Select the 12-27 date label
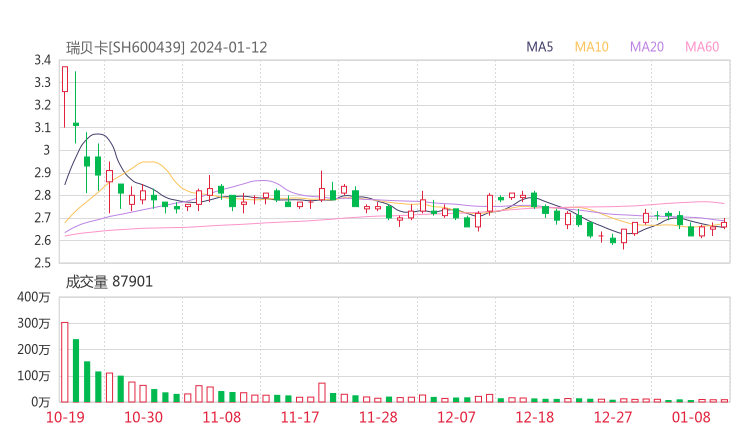Image resolution: width=740 pixels, height=440 pixels. click(613, 417)
